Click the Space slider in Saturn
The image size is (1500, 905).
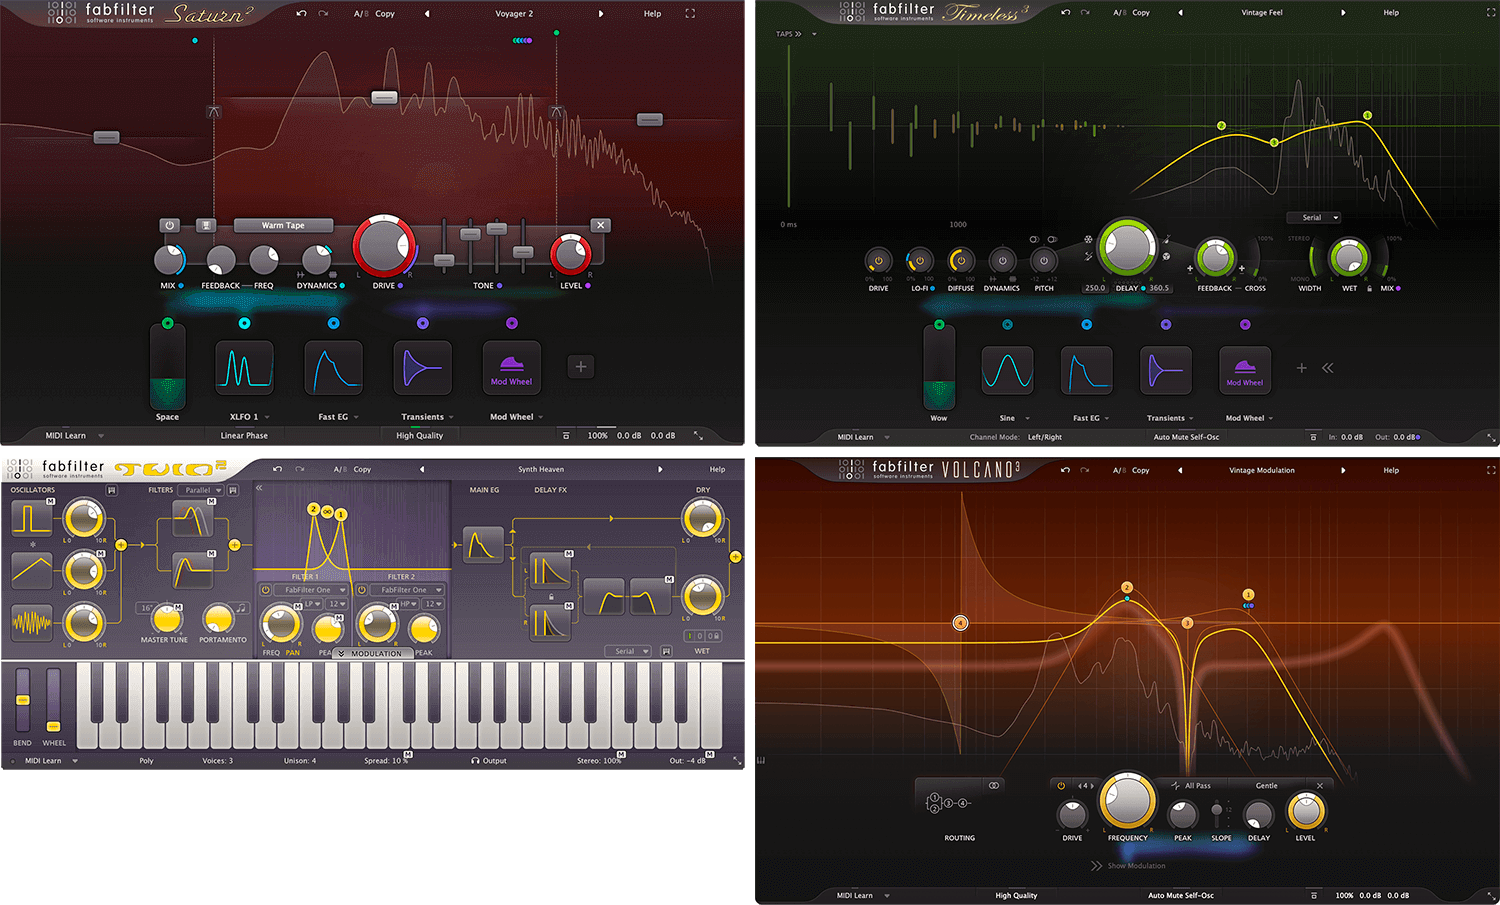click(167, 367)
